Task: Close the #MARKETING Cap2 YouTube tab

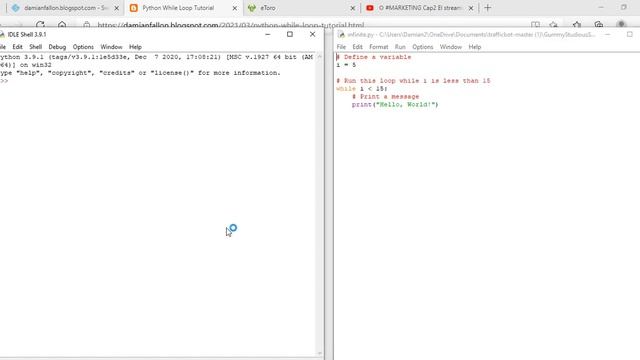Action: pos(471,8)
